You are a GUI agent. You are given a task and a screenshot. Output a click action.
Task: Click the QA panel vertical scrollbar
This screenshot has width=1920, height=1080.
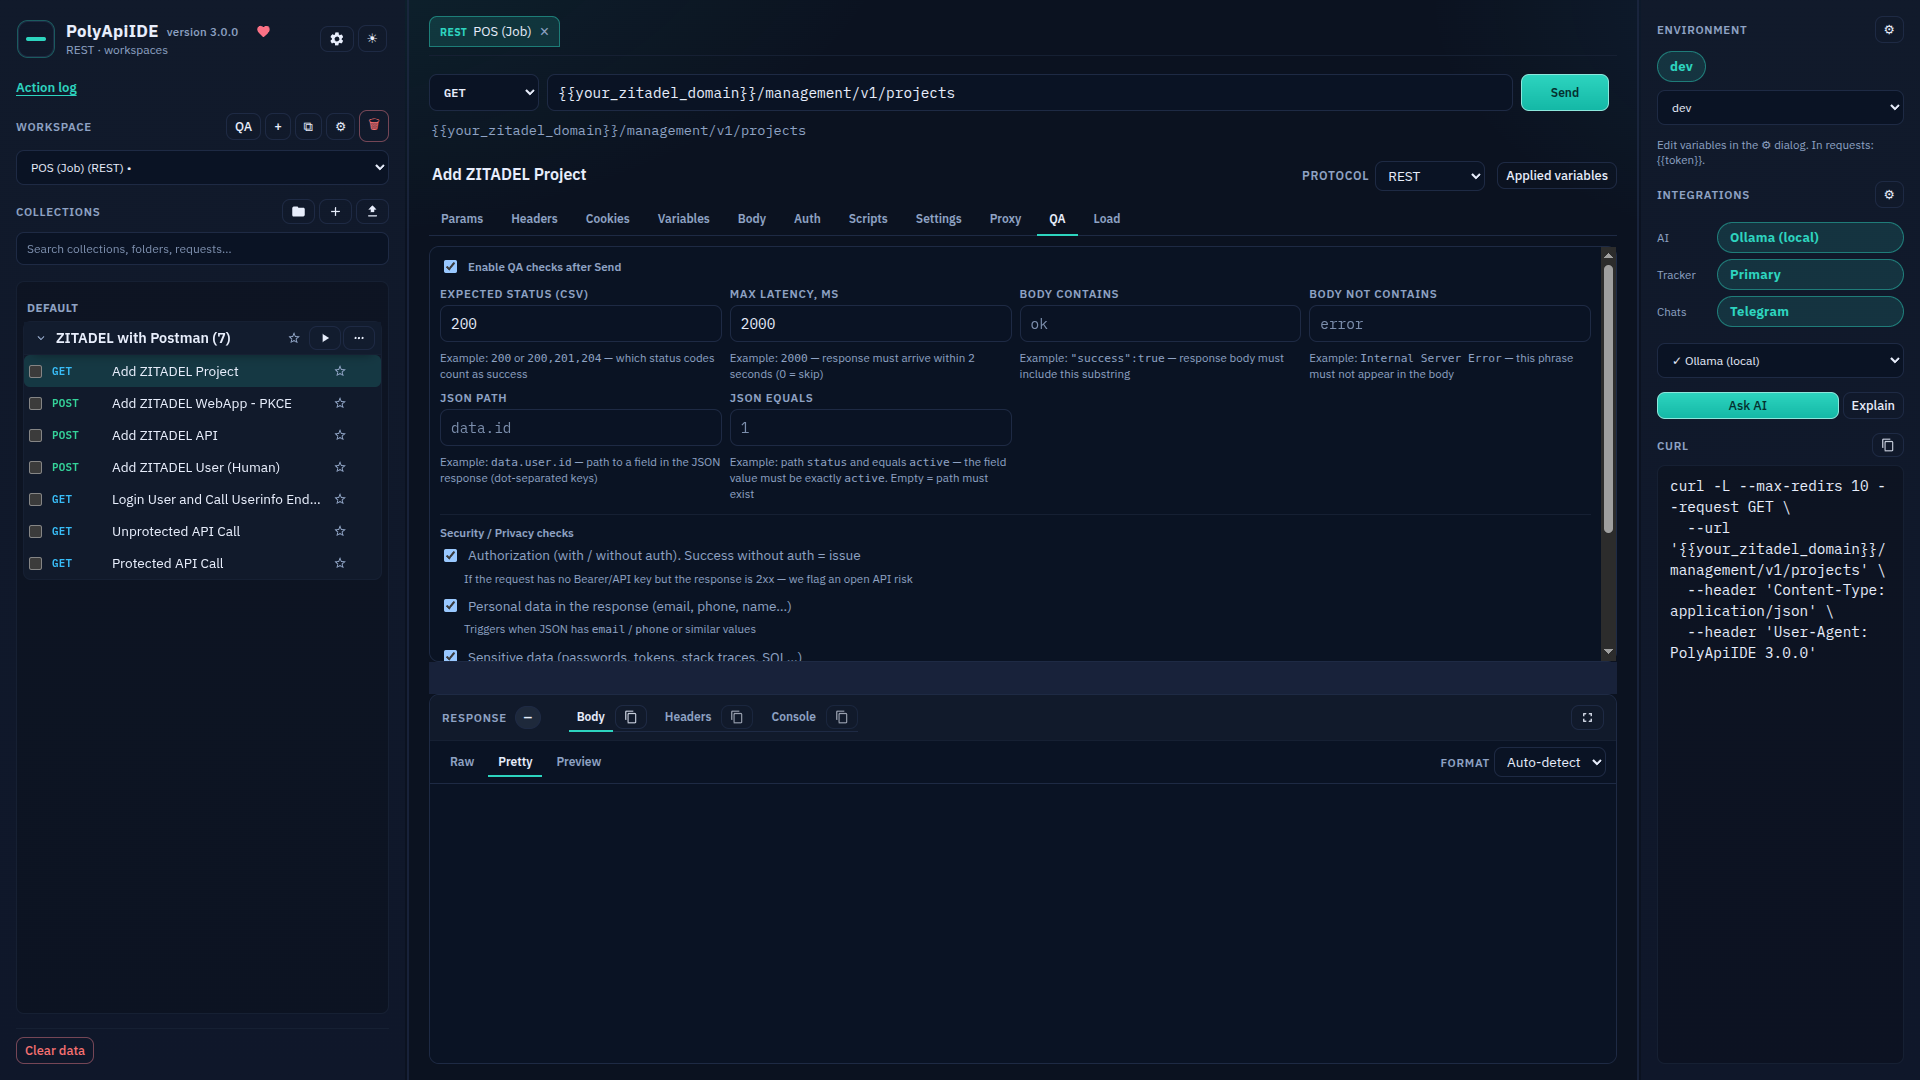click(1608, 398)
